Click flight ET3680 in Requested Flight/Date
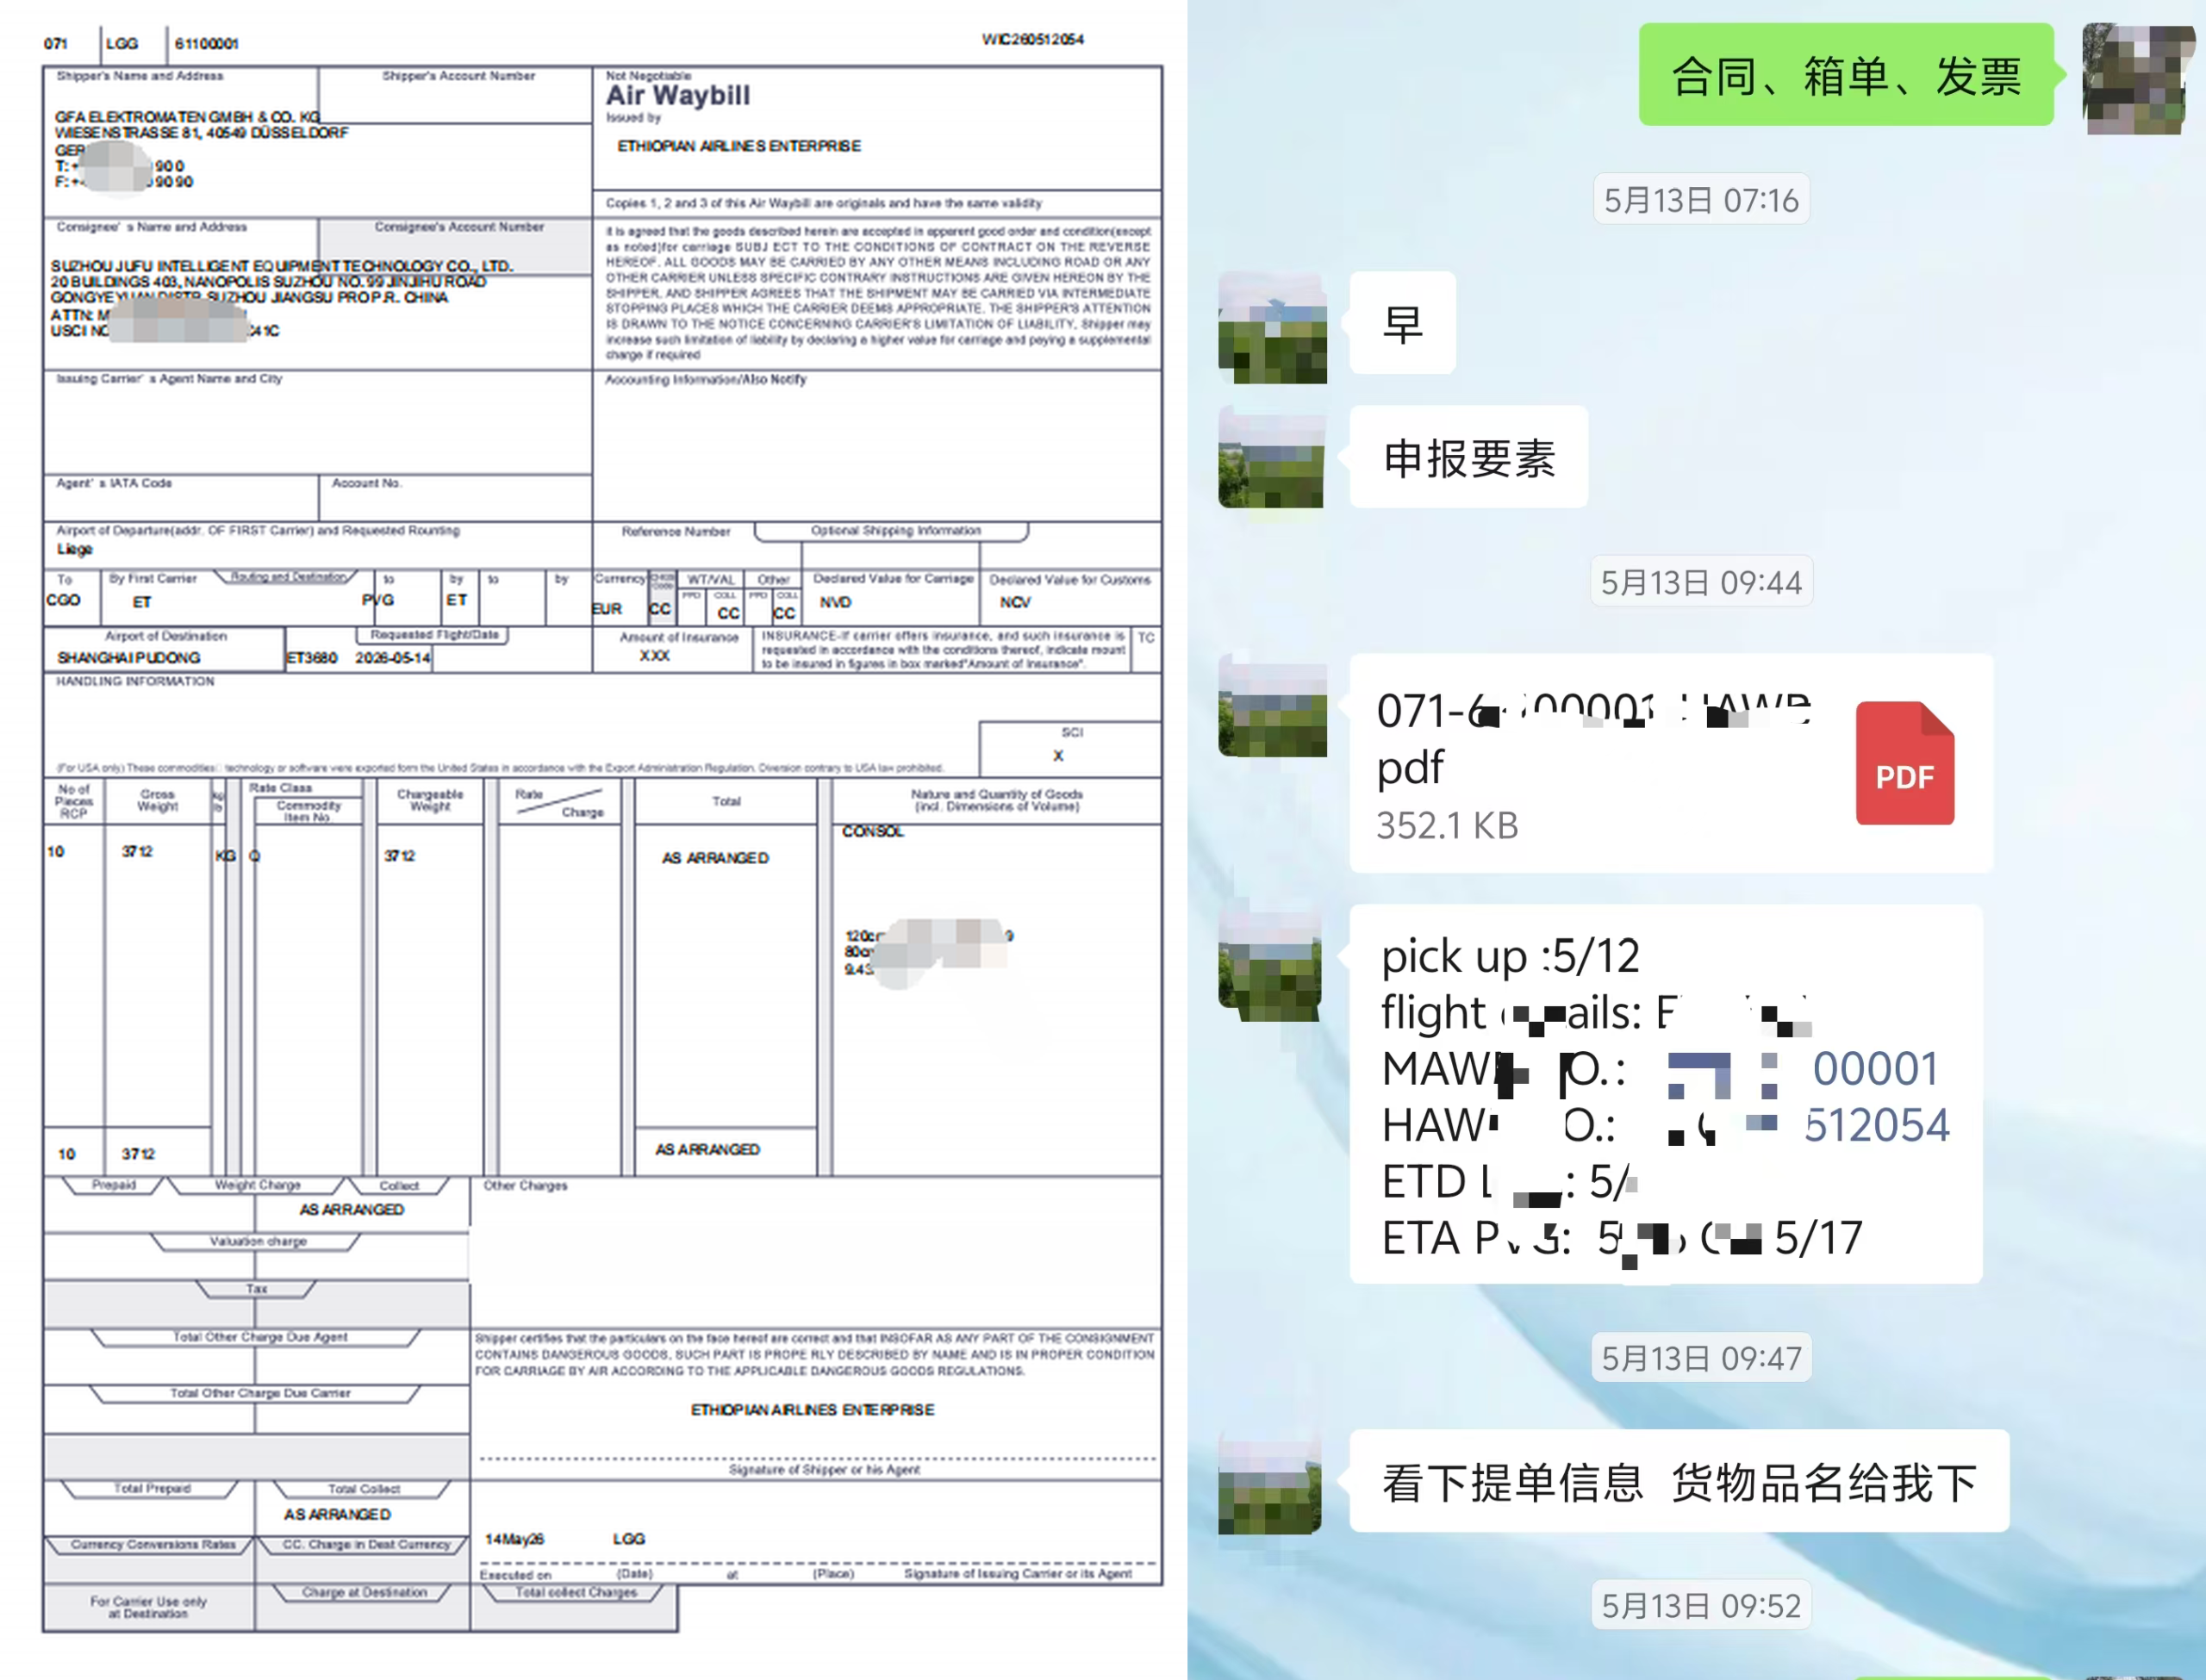 point(311,657)
